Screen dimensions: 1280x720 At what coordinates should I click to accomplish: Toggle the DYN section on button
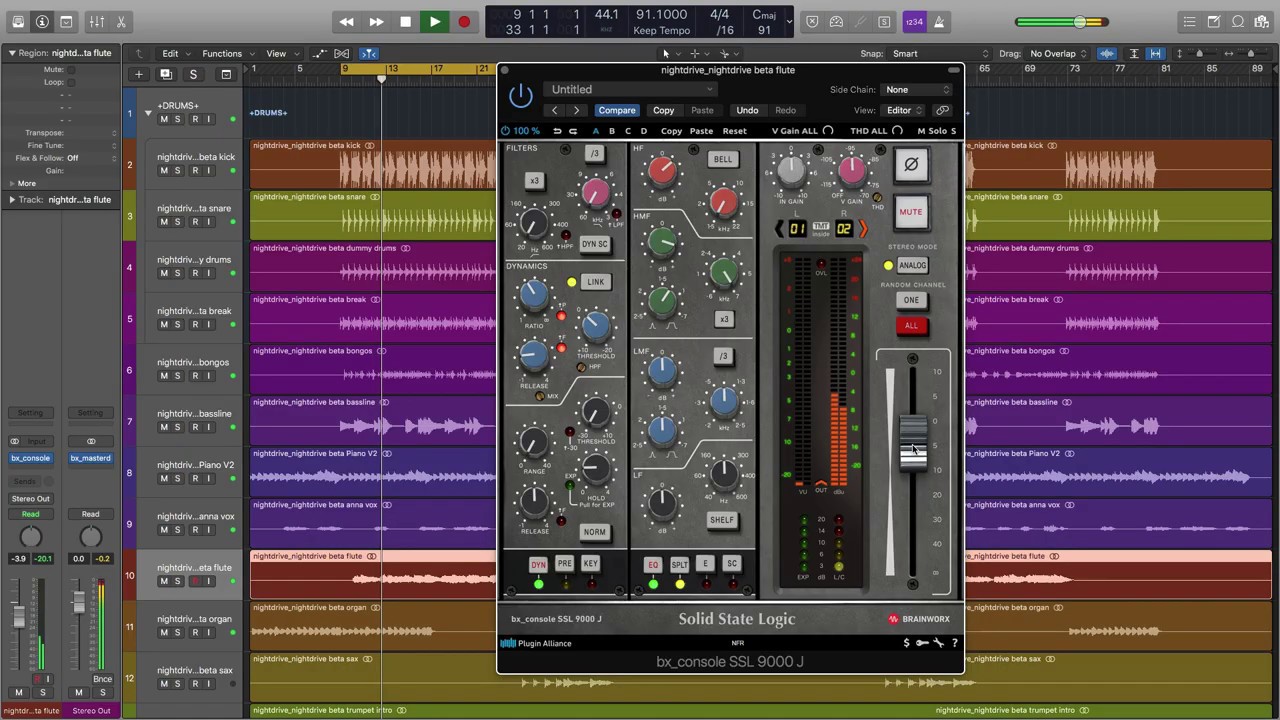538,565
